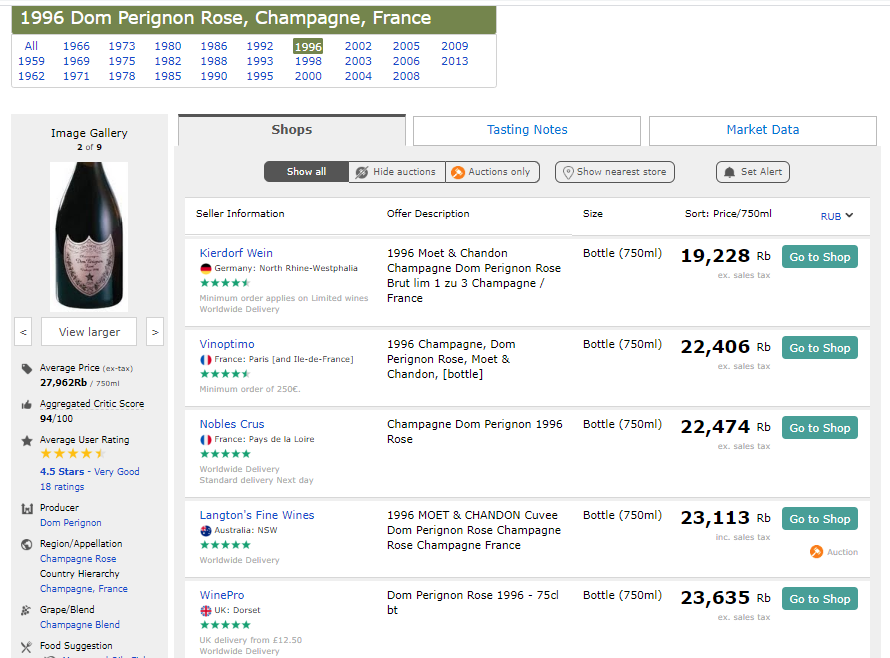Click the Aggregated Critic Score label

tap(92, 404)
